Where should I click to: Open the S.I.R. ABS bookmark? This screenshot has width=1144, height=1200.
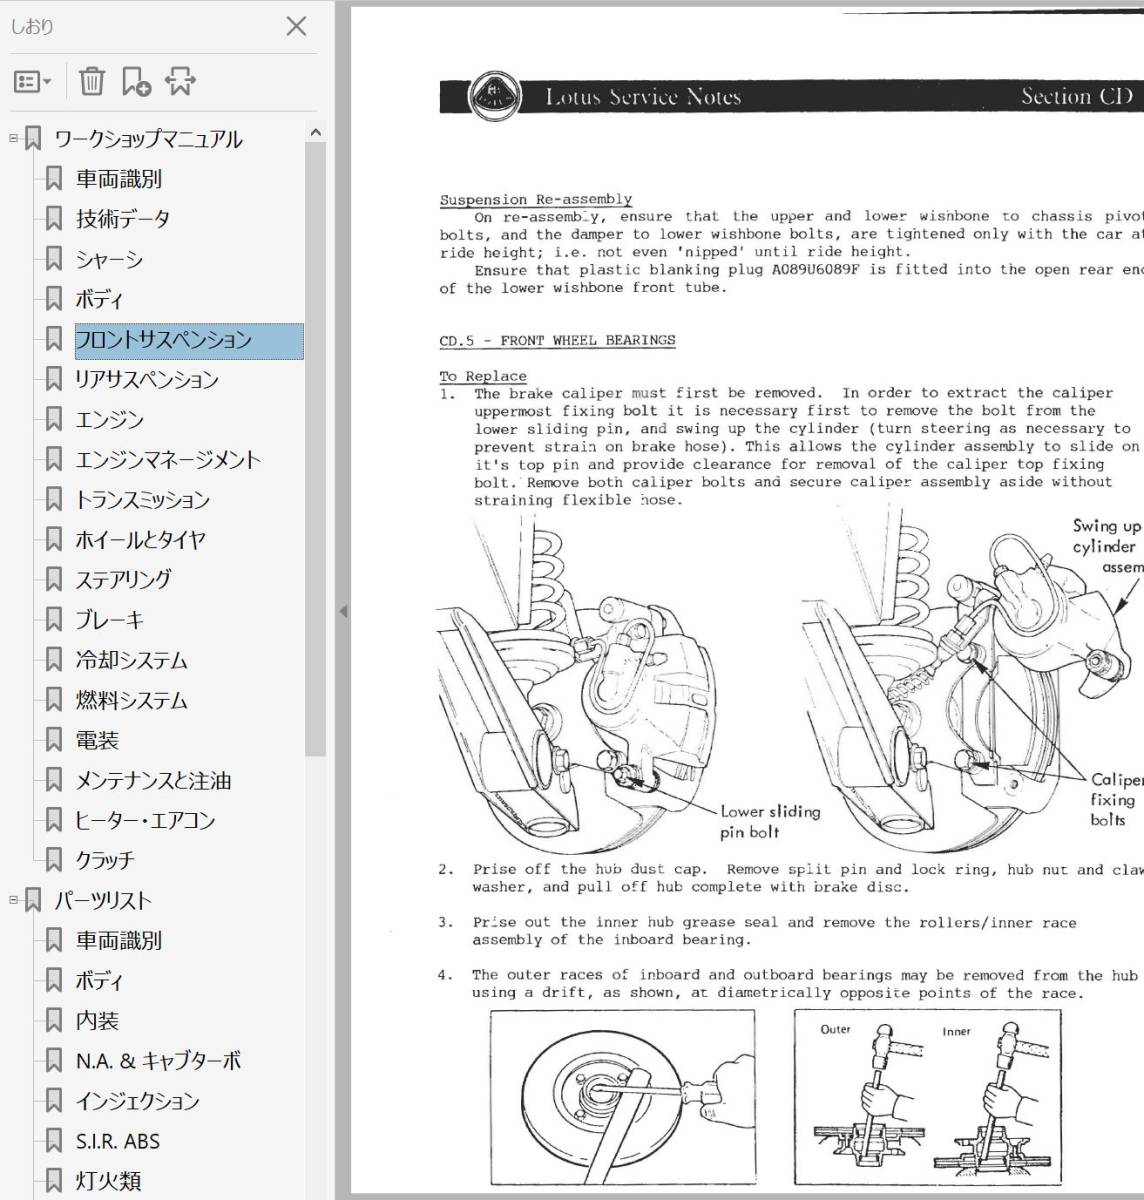point(118,1140)
